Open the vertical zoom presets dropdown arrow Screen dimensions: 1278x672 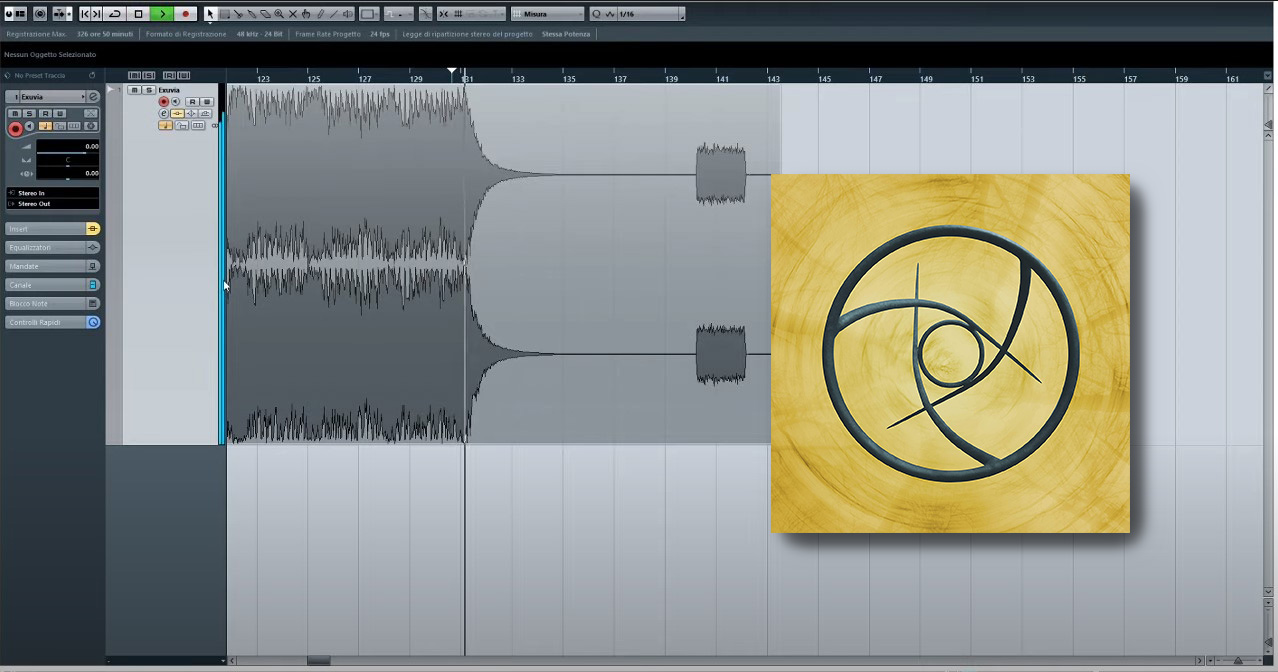[1268, 603]
